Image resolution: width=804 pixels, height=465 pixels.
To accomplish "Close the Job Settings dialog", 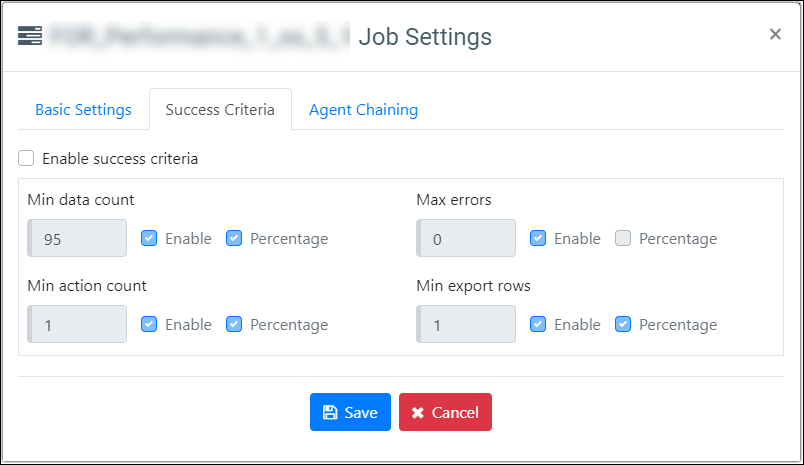I will tap(775, 34).
